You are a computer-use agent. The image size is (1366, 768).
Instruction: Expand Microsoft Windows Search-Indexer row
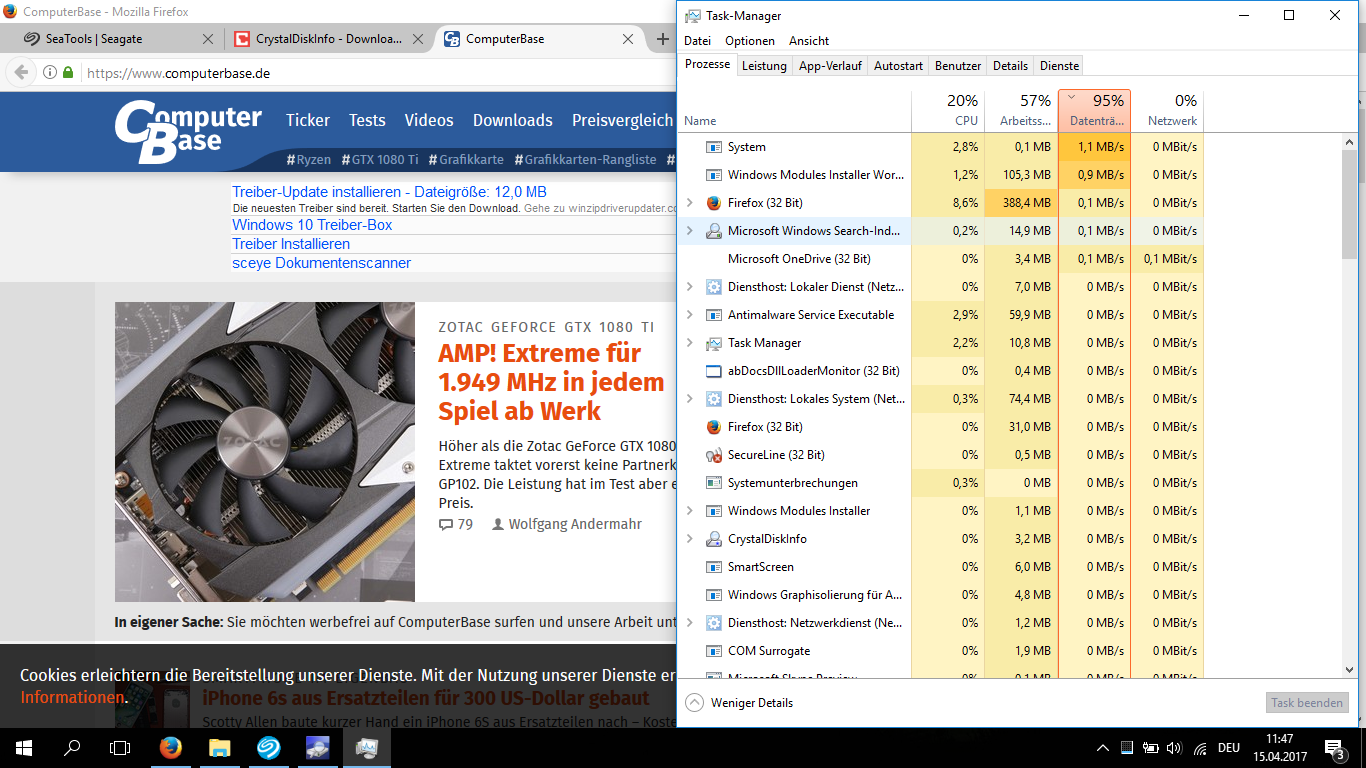[689, 231]
